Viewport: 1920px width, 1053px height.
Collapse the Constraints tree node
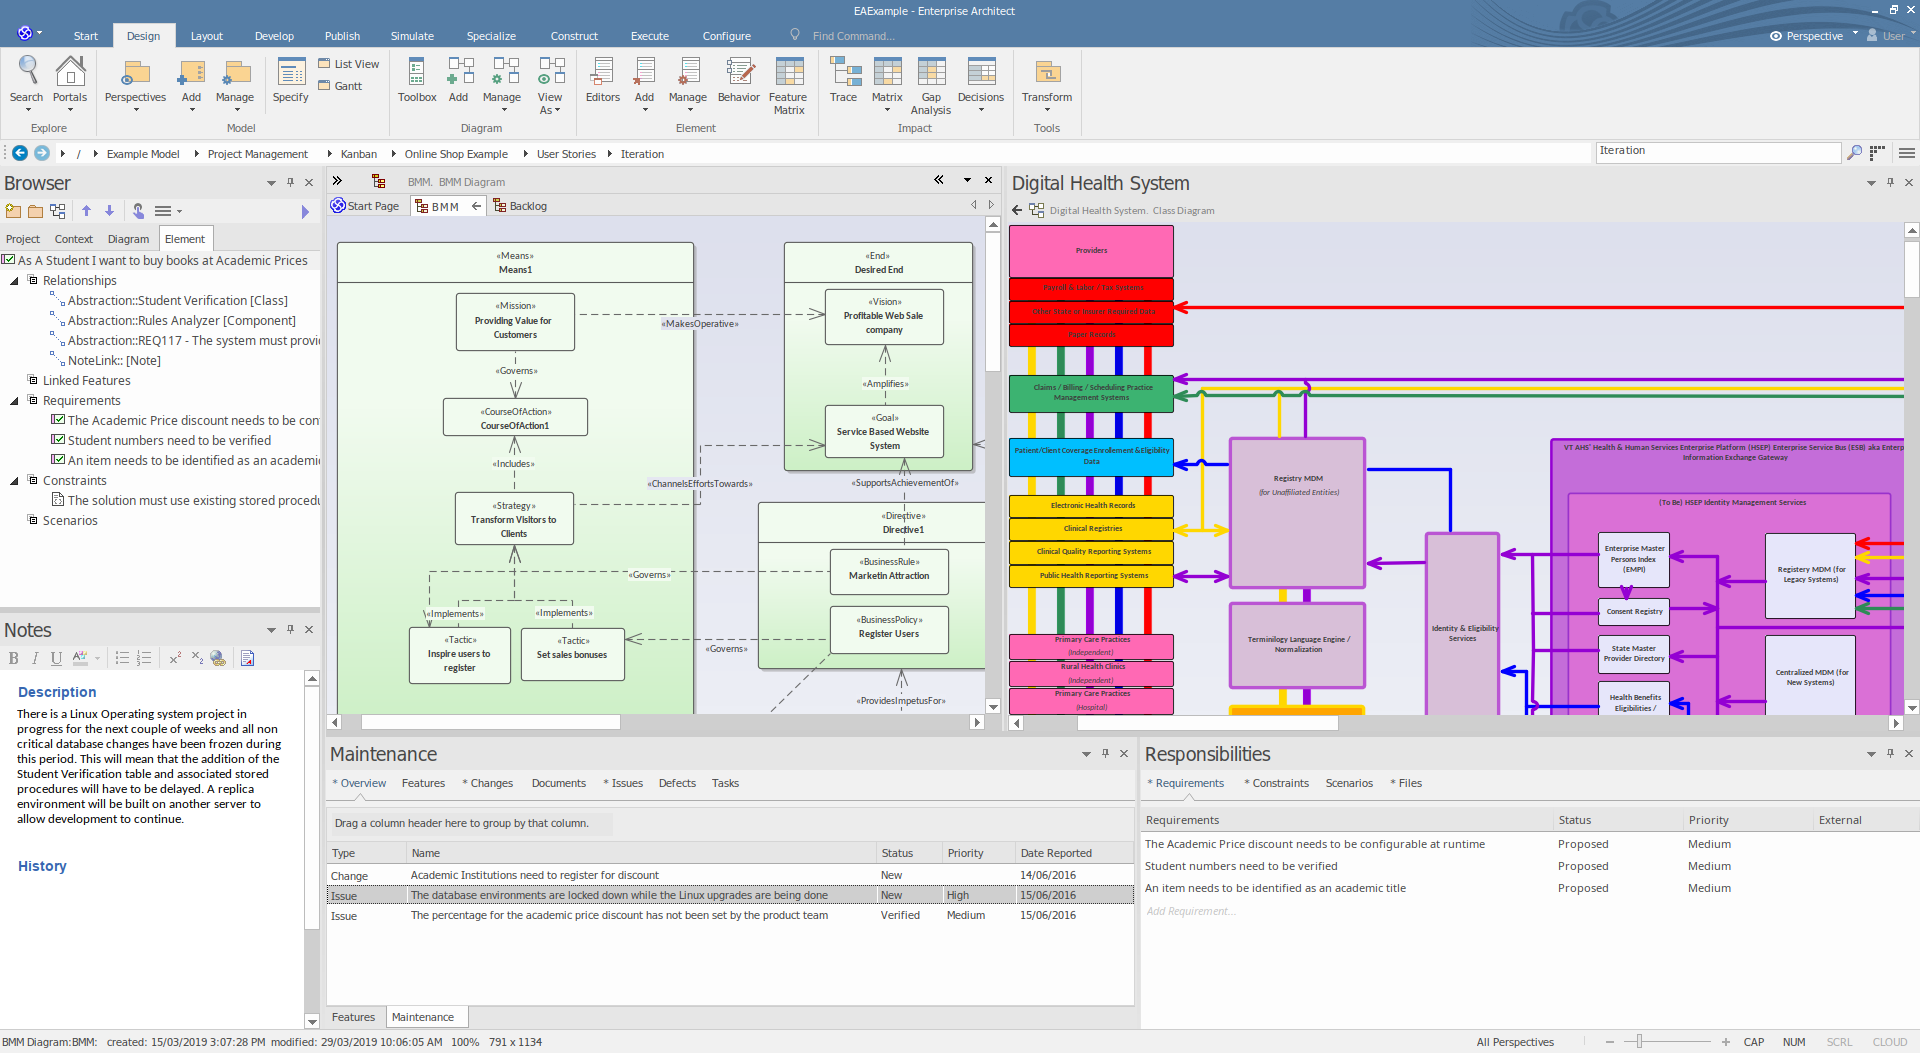(x=14, y=481)
